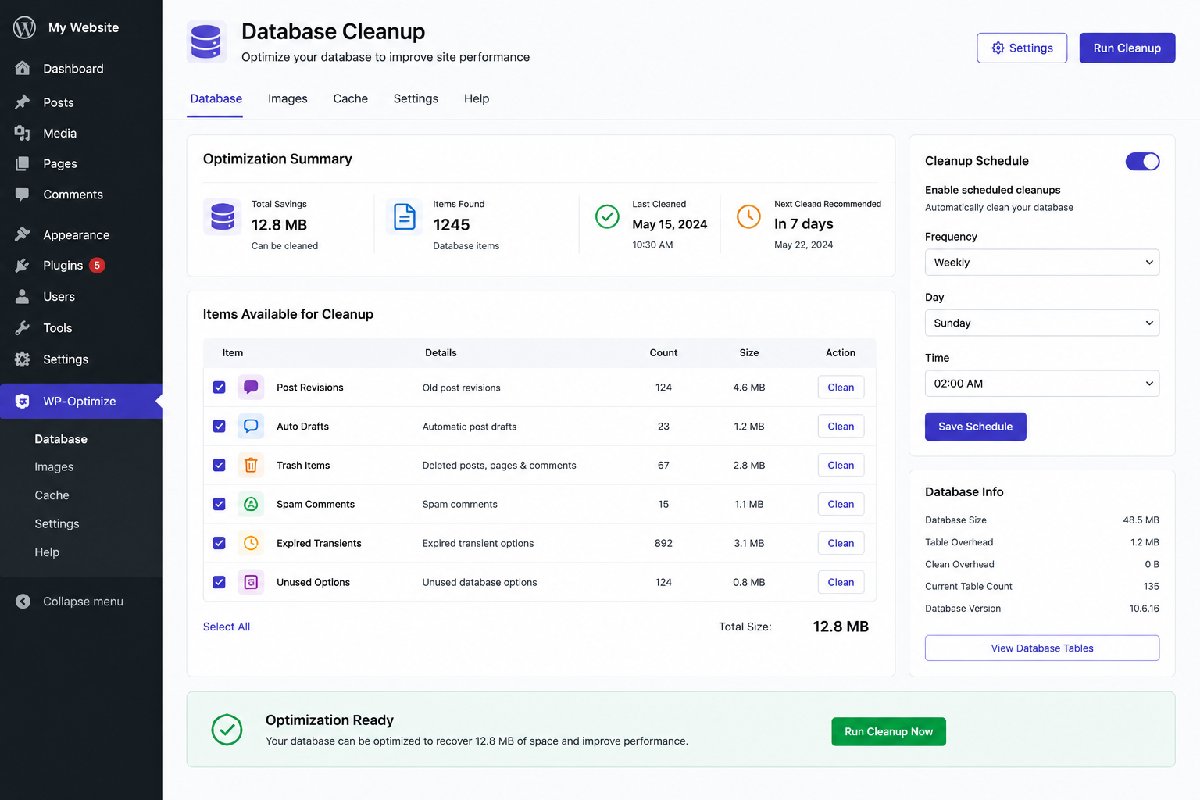This screenshot has width=1200, height=800.
Task: Click the Collapse menu arrow icon
Action: click(x=22, y=602)
